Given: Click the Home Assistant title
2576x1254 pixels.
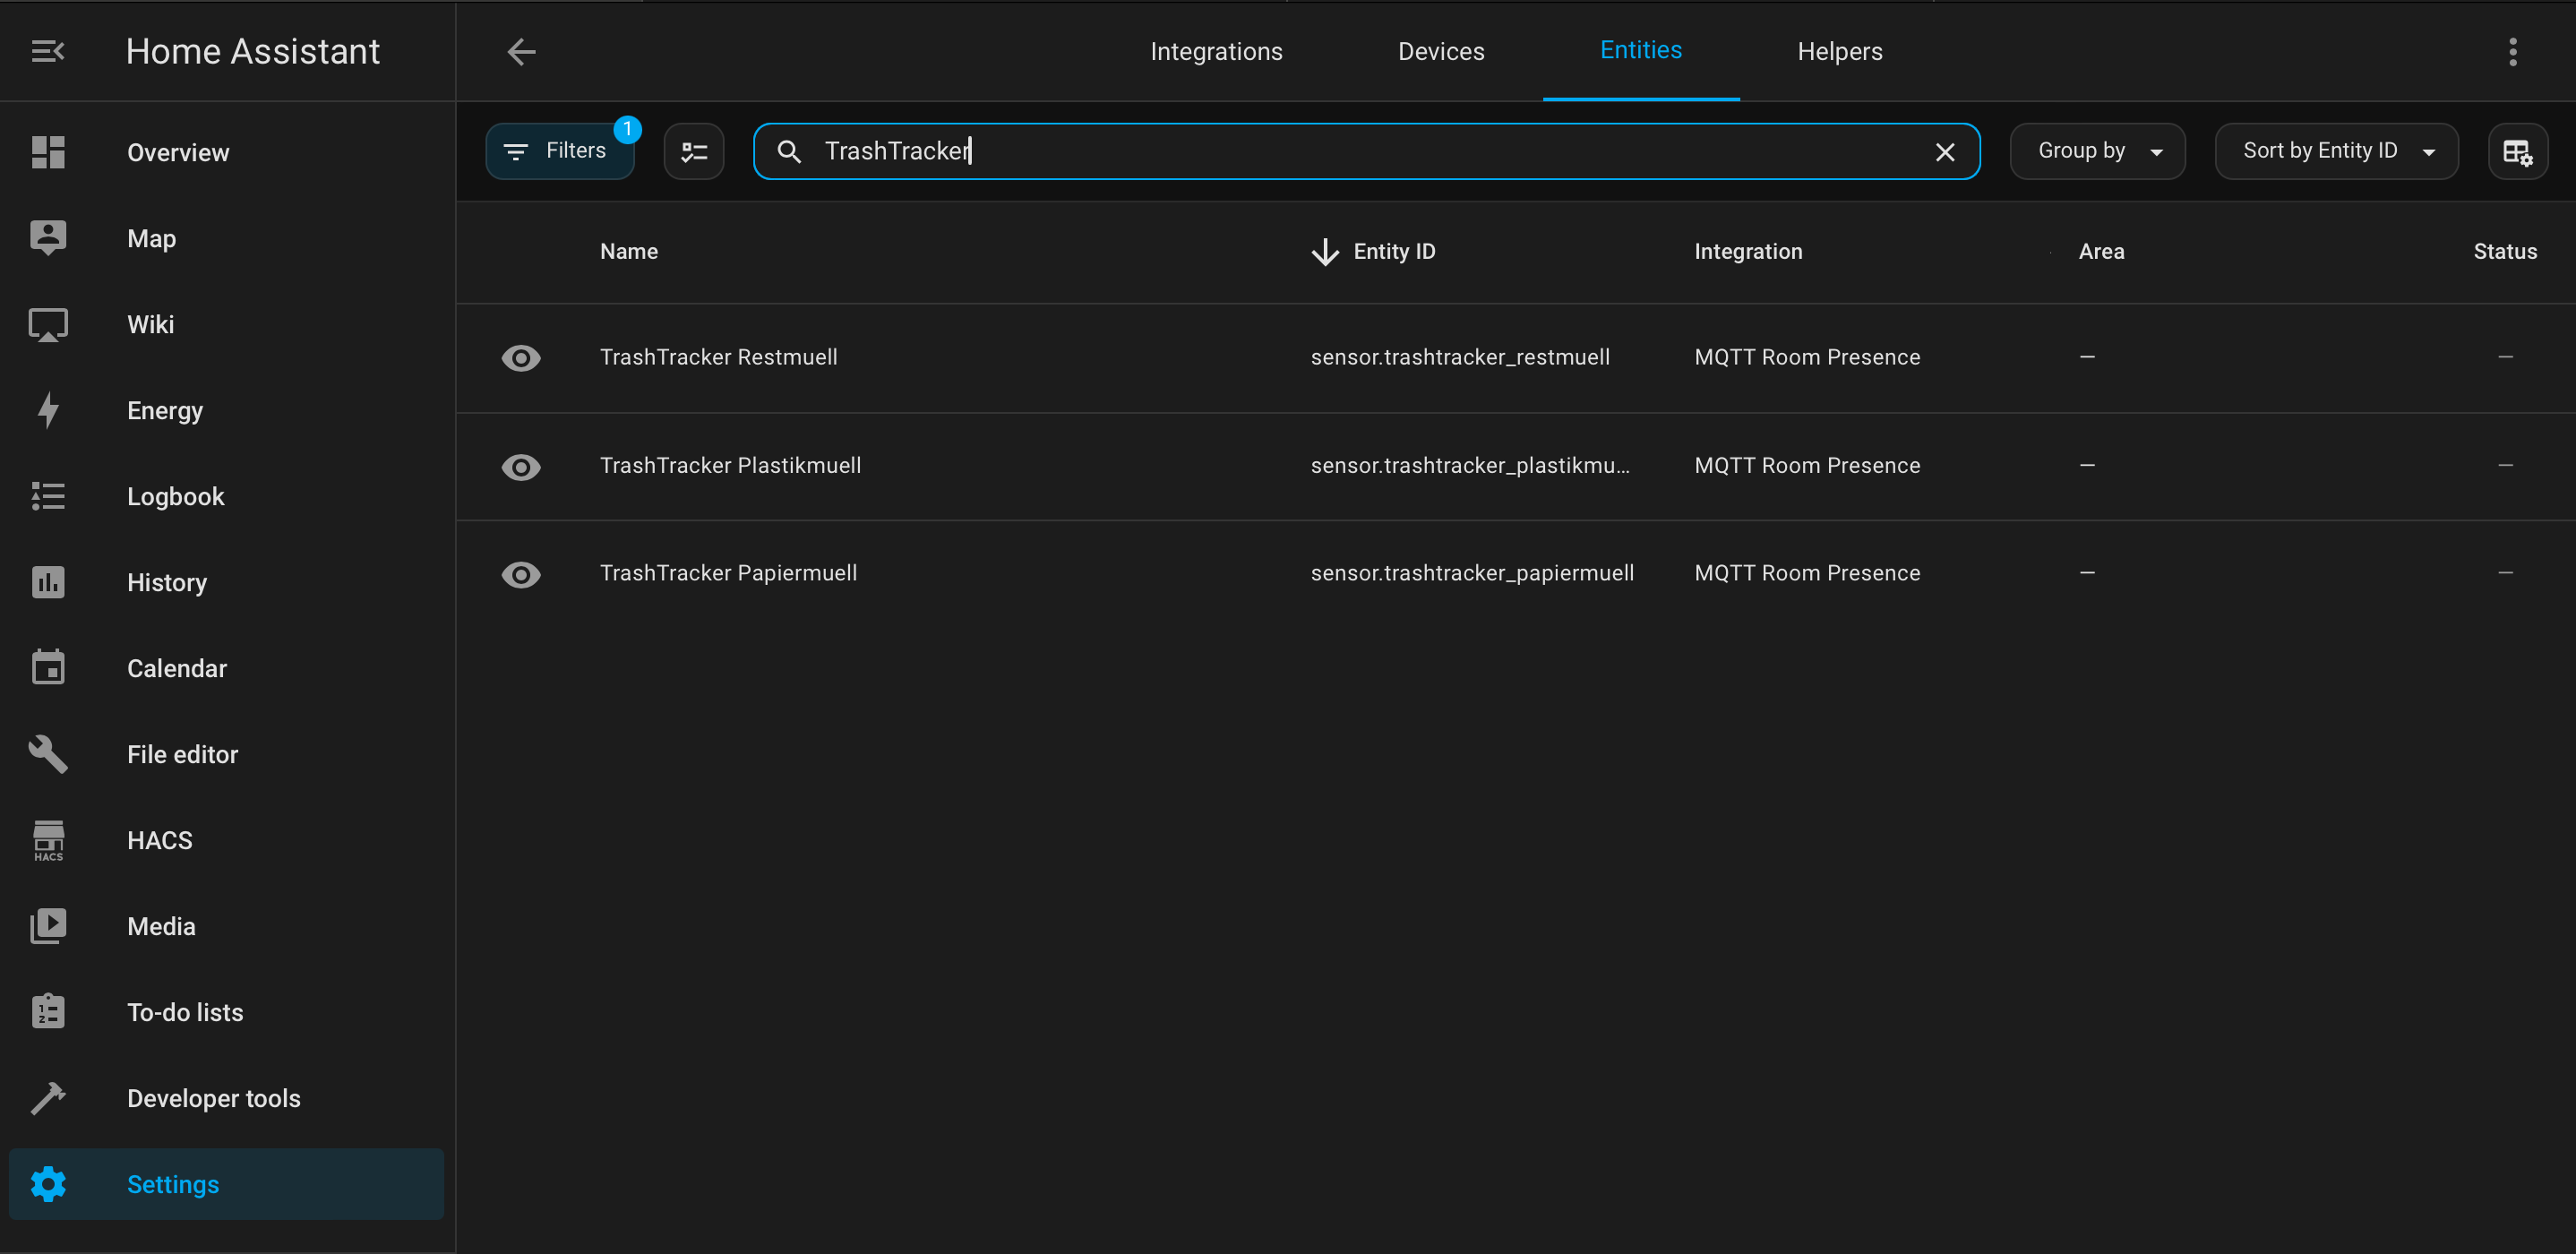Looking at the screenshot, I should tap(253, 51).
